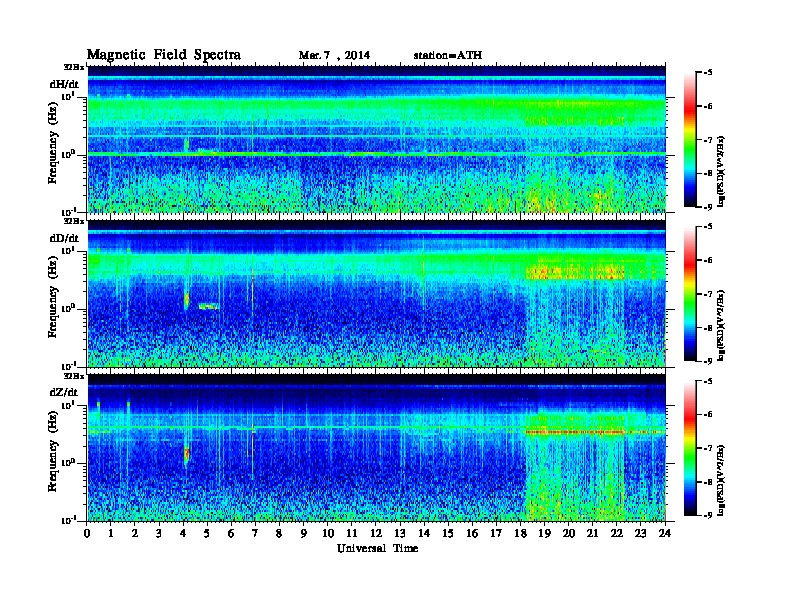This screenshot has width=792, height=612.
Task: Click hour 11 on the time axis
Action: point(352,534)
